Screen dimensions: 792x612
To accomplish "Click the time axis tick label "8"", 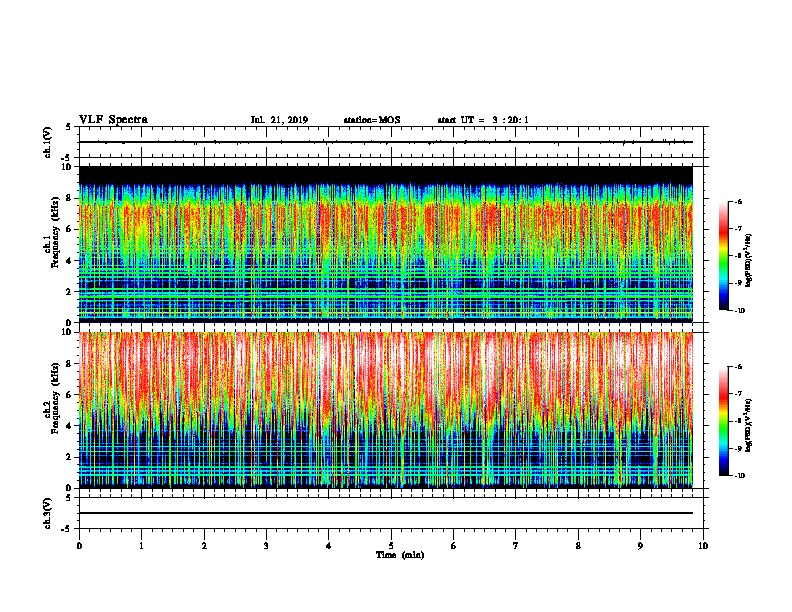I will click(578, 546).
